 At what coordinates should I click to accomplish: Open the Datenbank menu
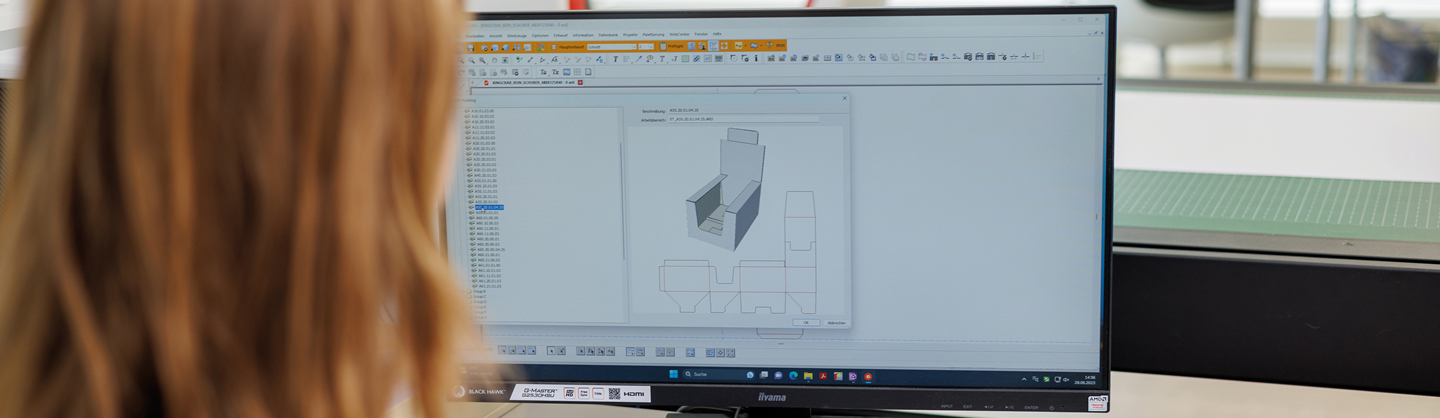pos(608,35)
